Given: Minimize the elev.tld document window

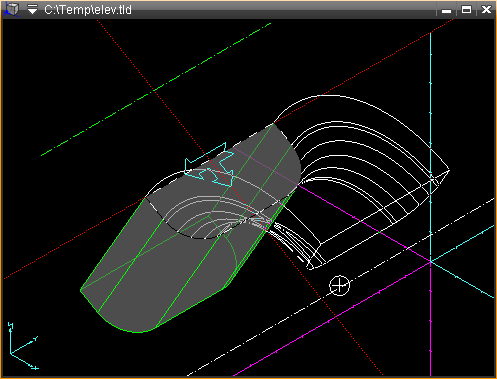Looking at the screenshot, I should click(446, 10).
